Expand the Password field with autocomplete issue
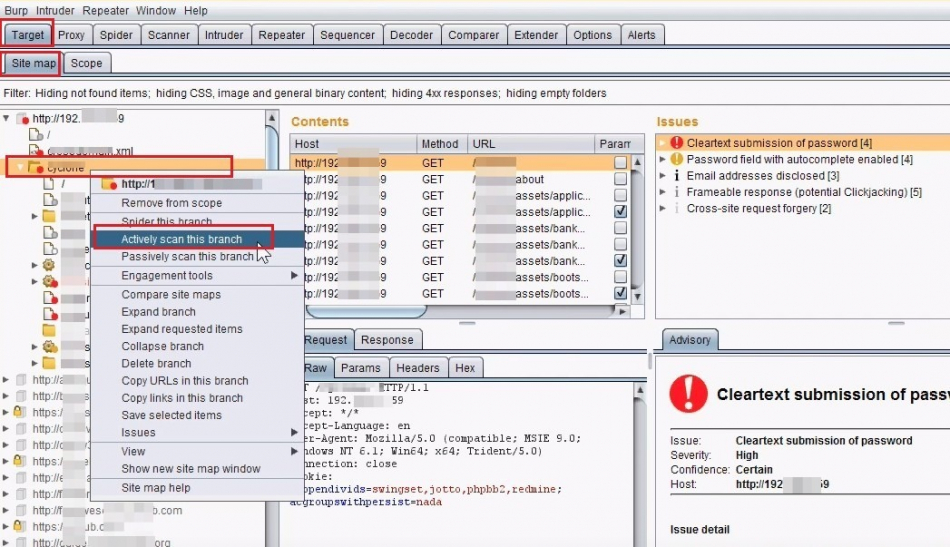 point(662,159)
